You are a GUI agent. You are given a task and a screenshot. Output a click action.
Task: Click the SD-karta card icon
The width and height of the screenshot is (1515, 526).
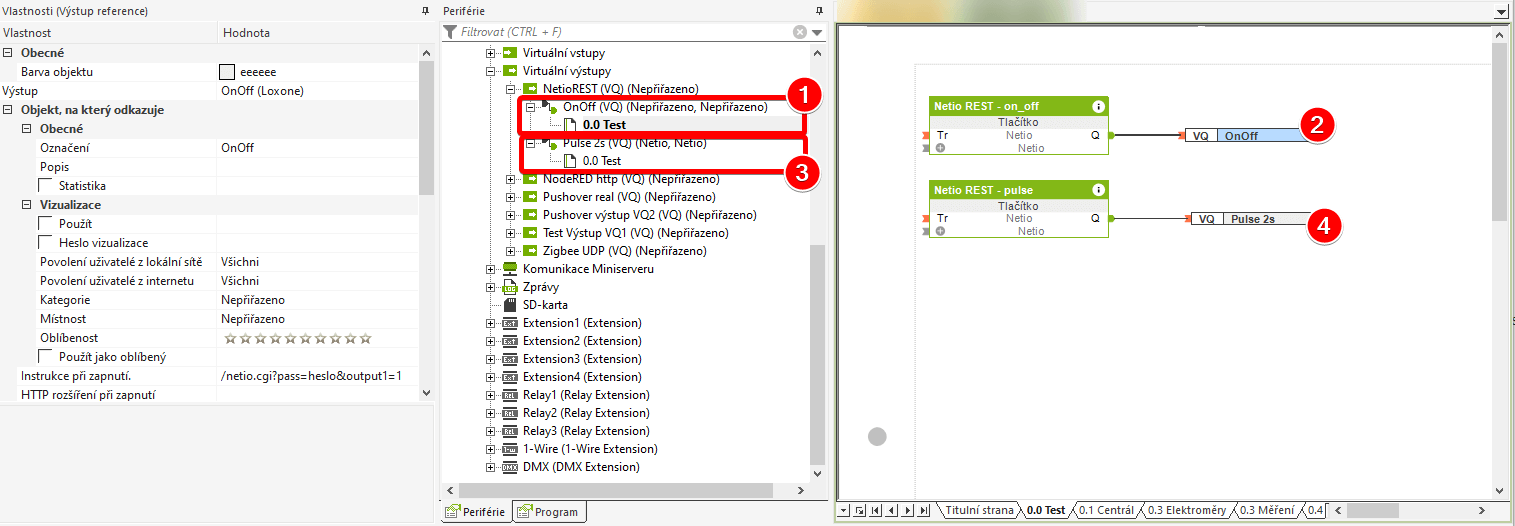(x=510, y=305)
